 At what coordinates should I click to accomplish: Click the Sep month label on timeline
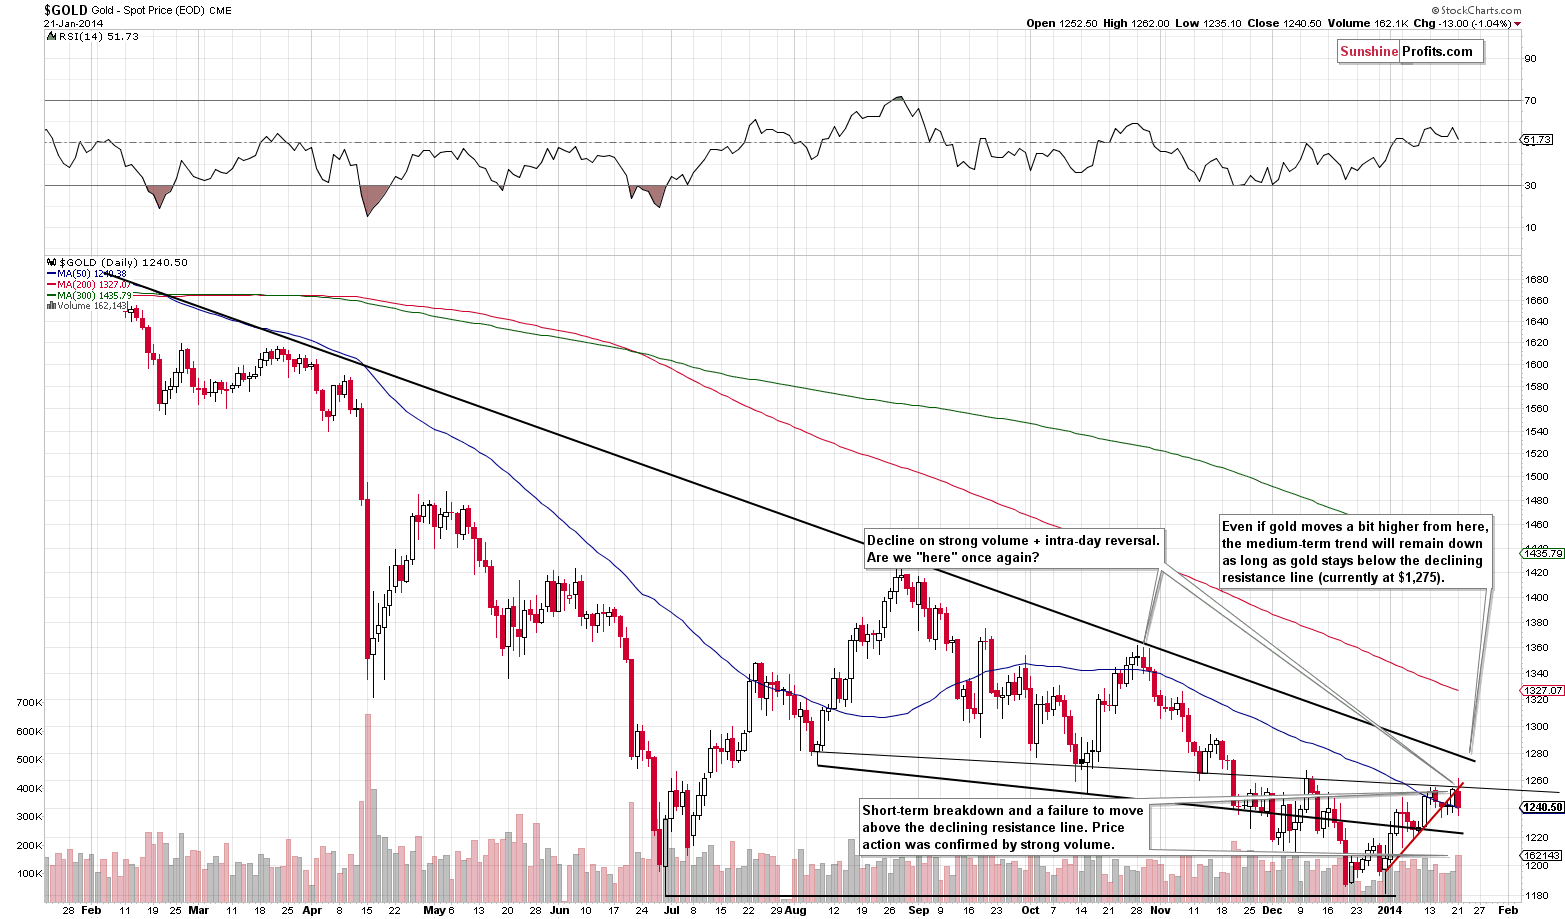[919, 910]
